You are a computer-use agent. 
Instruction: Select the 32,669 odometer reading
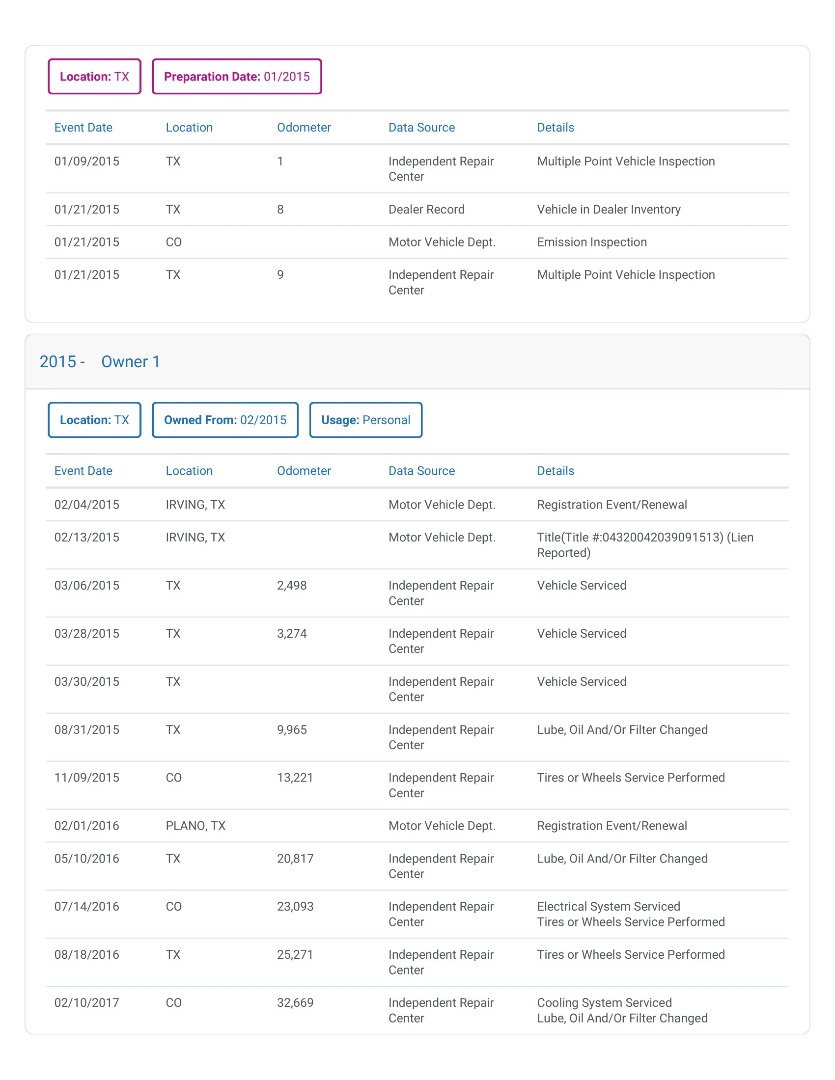point(295,1003)
